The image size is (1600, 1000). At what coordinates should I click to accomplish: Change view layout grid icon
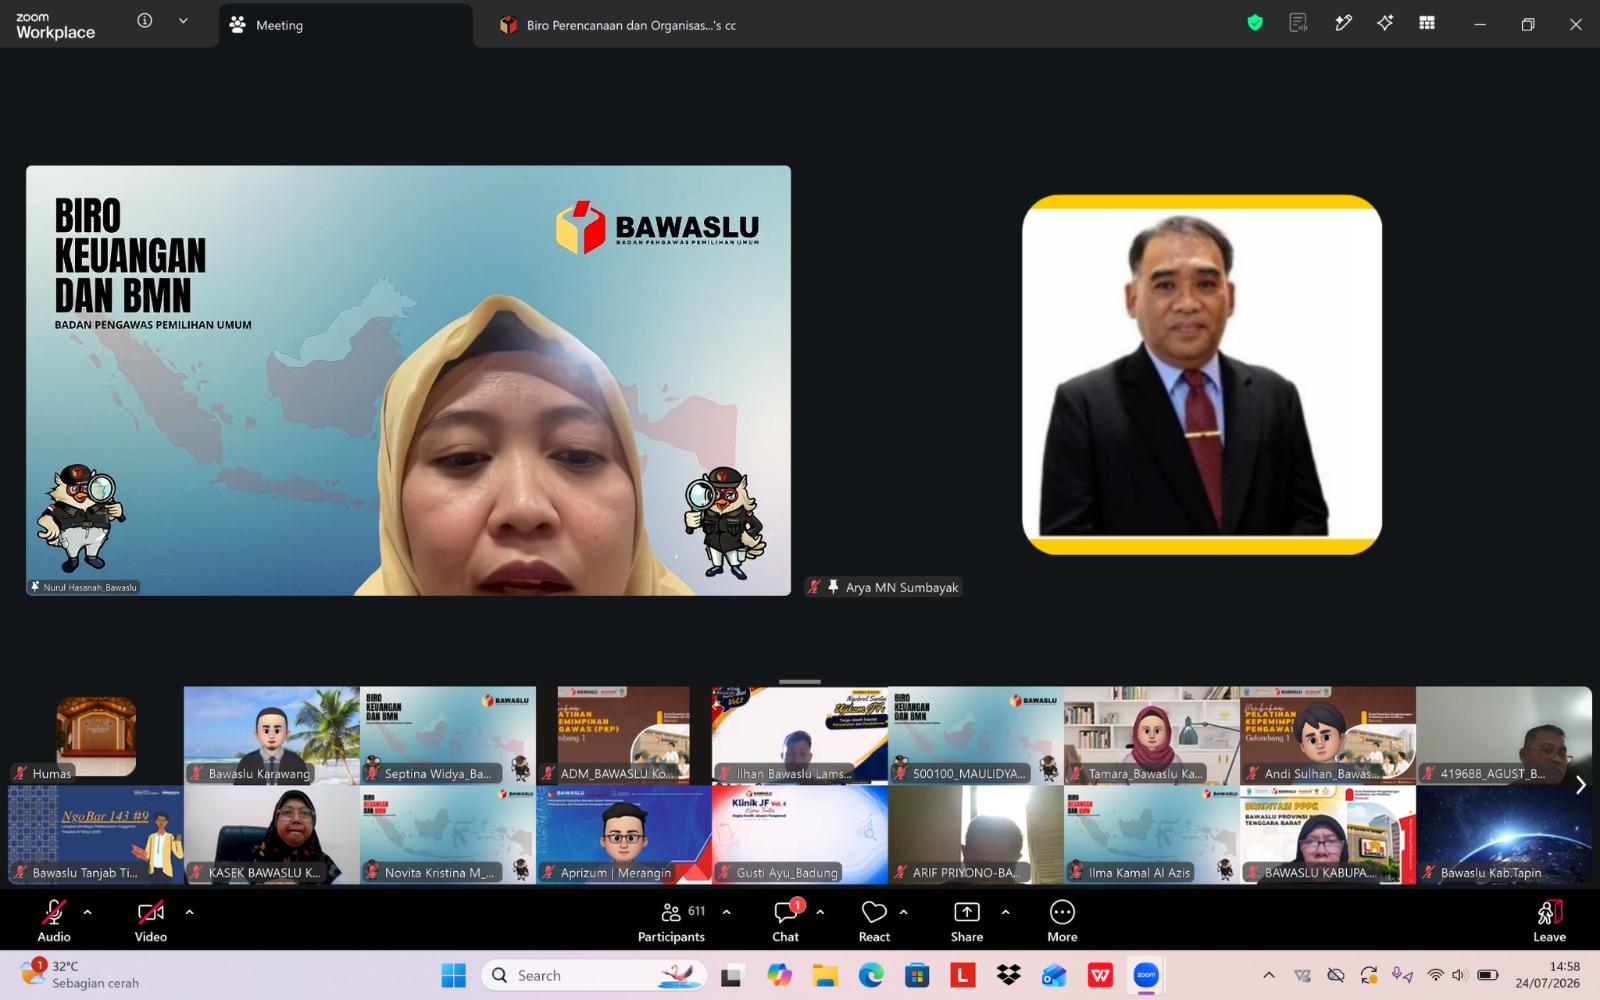point(1427,23)
